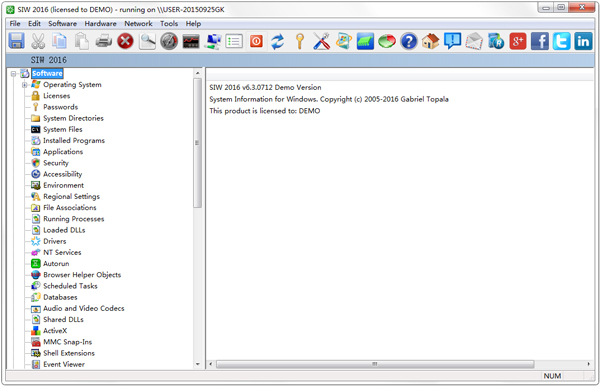Screen dimensions: 600x386
Task: Open help with blue question mark icon
Action: pos(409,41)
